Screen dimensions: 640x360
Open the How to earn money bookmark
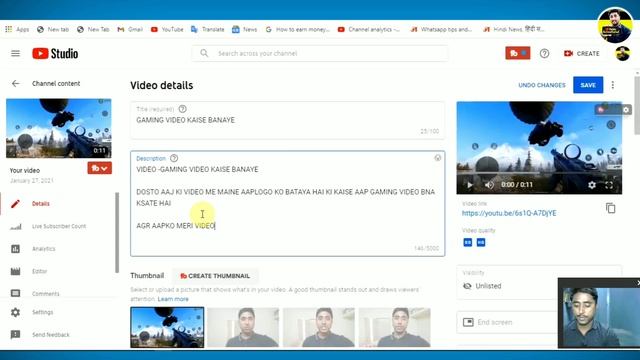[x=297, y=29]
